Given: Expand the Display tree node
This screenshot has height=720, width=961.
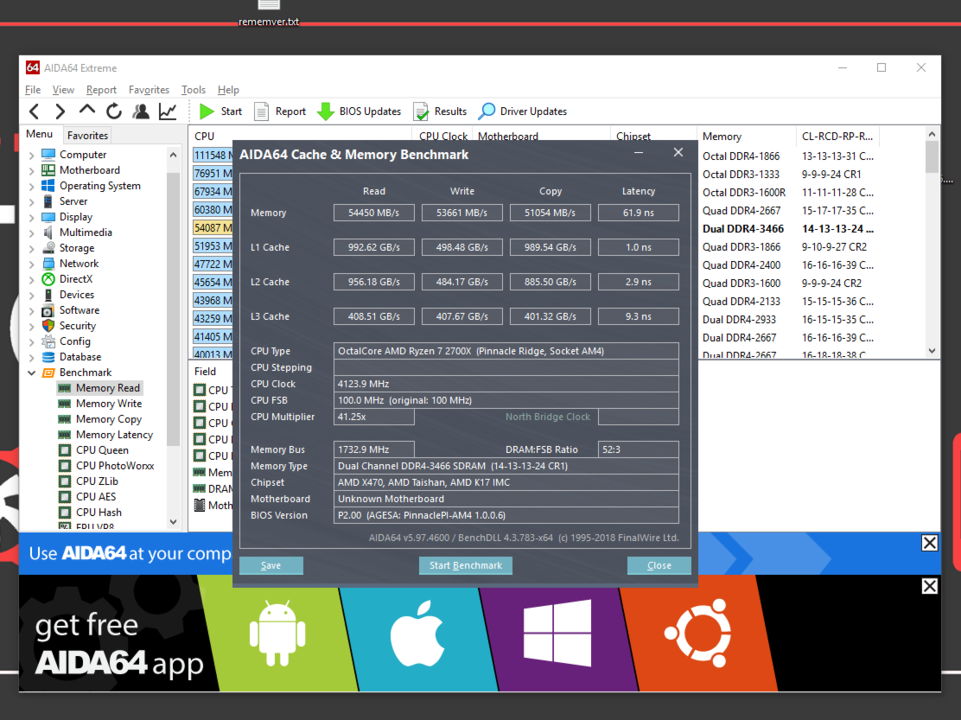Looking at the screenshot, I should [31, 217].
